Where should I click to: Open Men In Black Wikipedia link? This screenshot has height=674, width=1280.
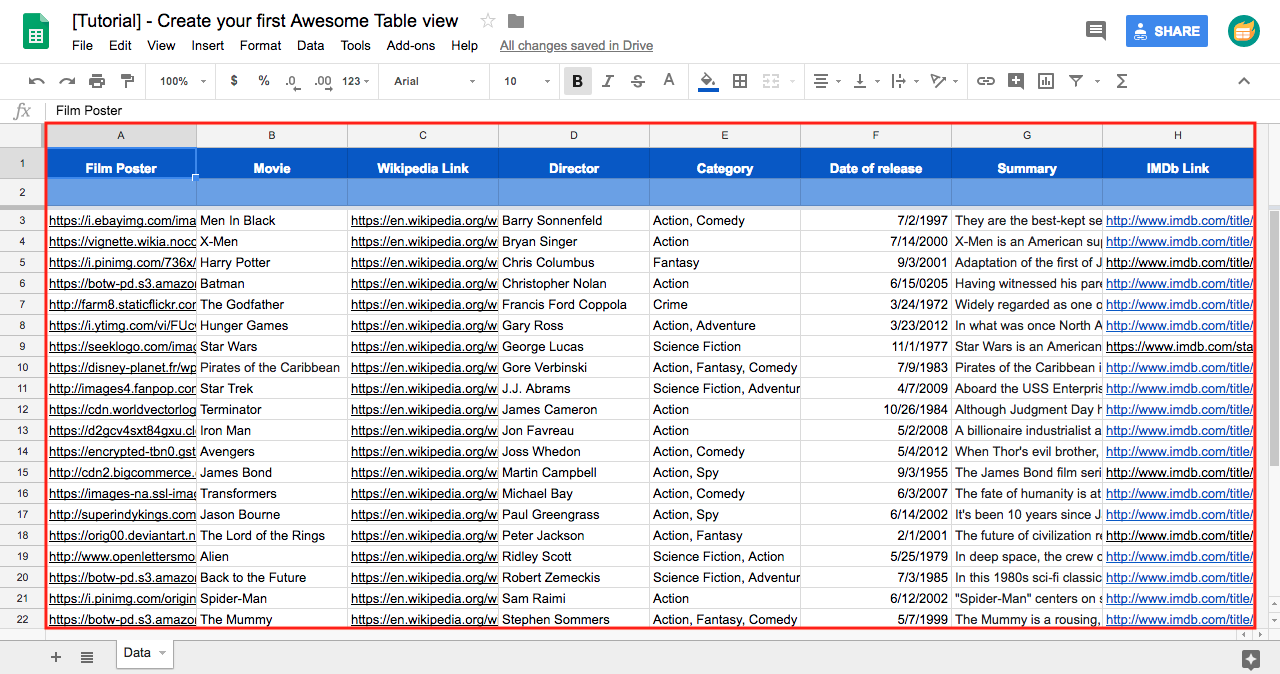[x=424, y=220]
